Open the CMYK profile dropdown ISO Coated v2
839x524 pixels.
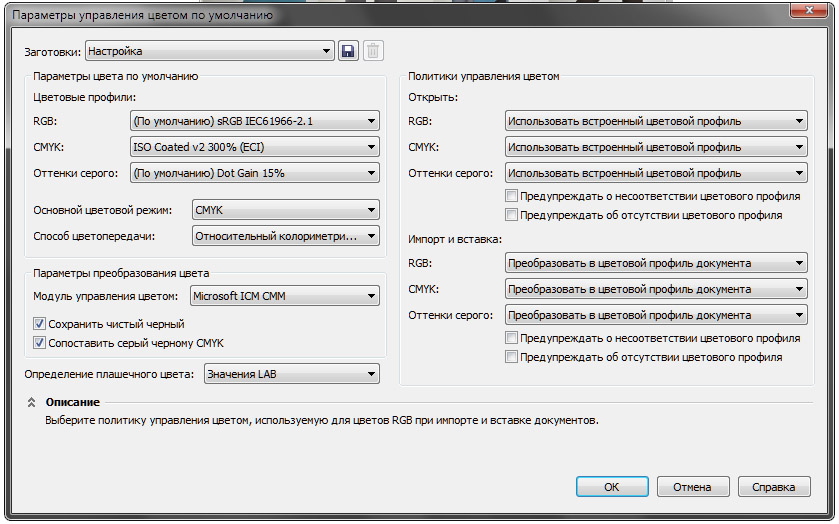coord(255,147)
